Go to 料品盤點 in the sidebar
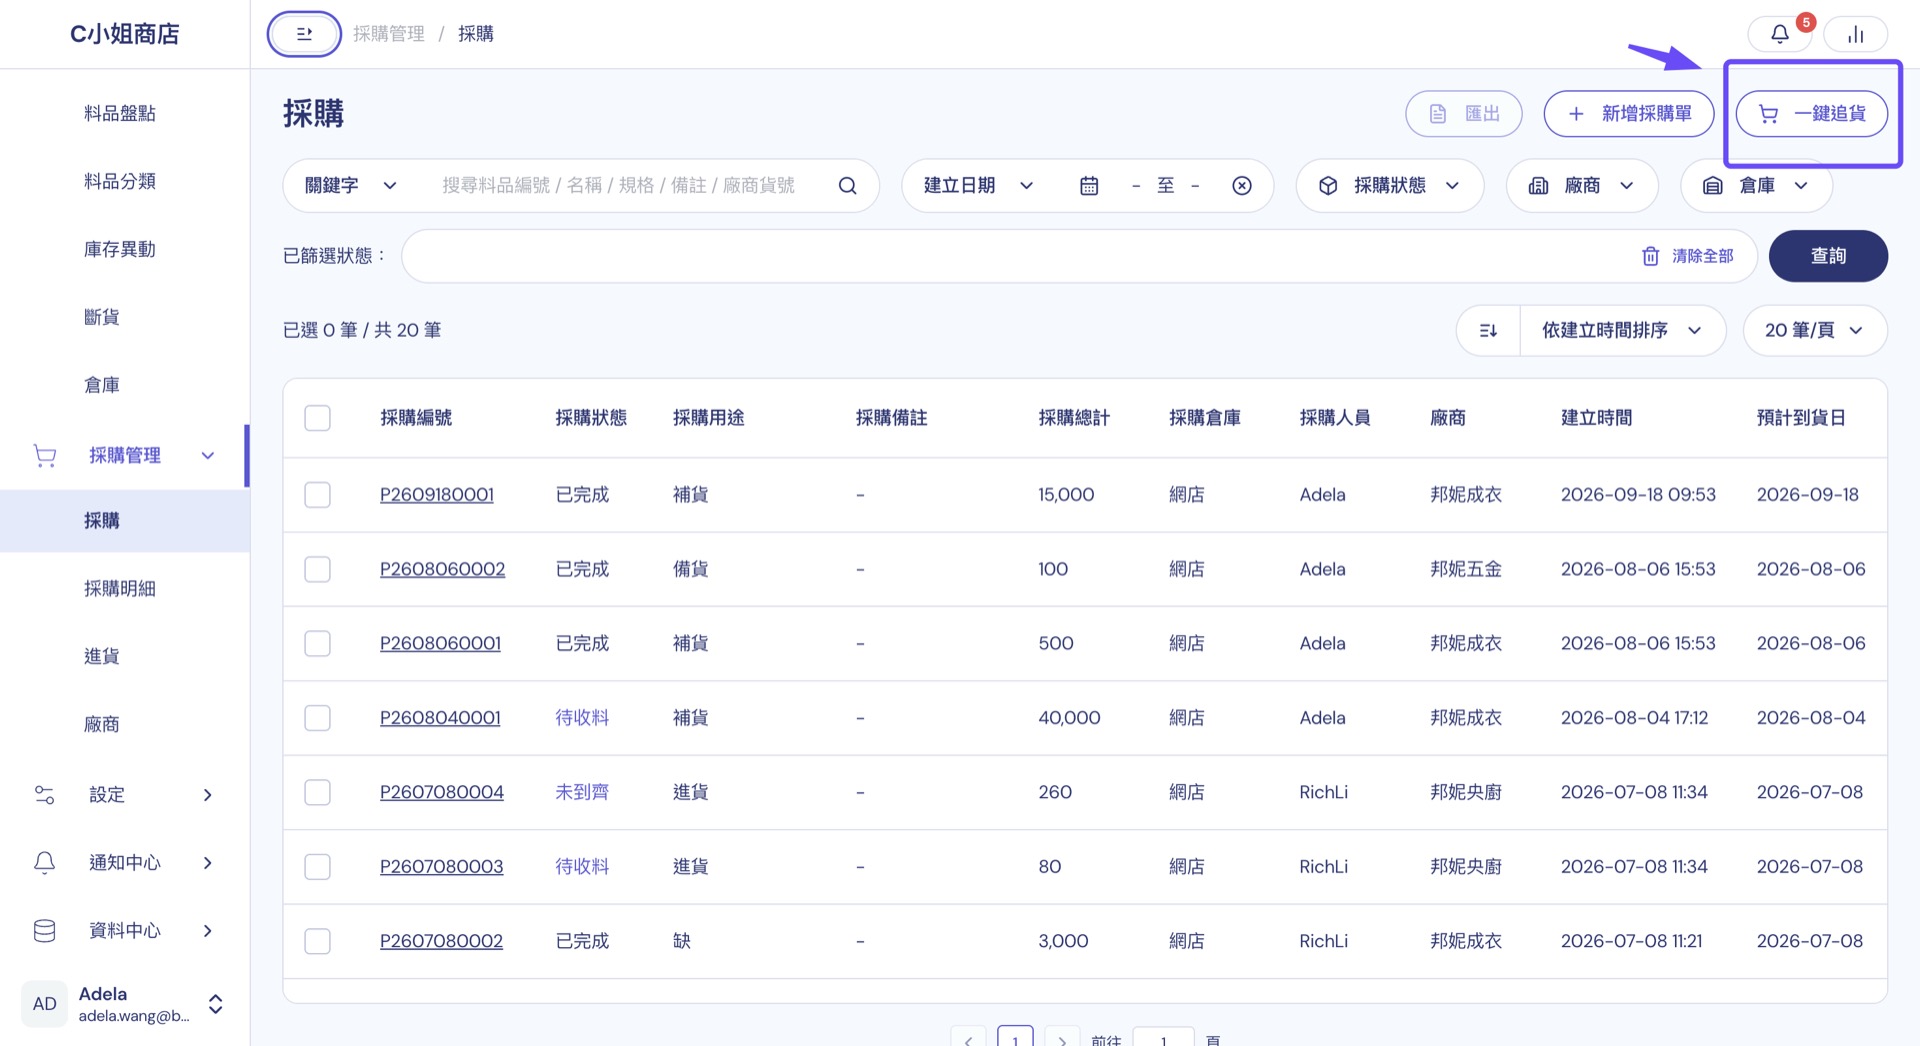 (x=120, y=113)
